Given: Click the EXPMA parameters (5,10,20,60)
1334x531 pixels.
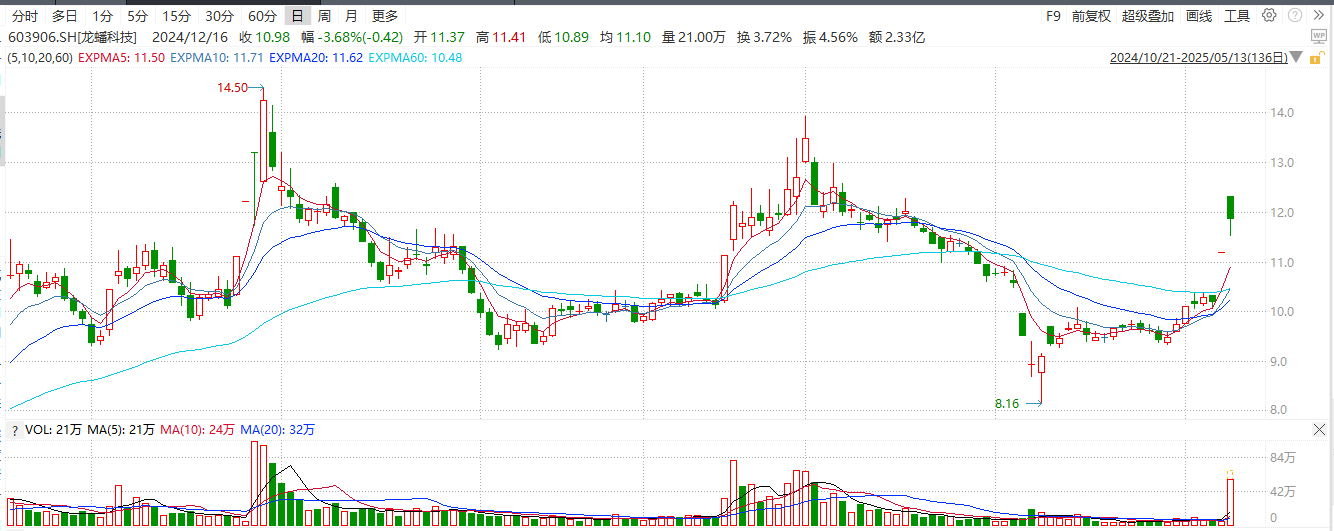Looking at the screenshot, I should 39,58.
